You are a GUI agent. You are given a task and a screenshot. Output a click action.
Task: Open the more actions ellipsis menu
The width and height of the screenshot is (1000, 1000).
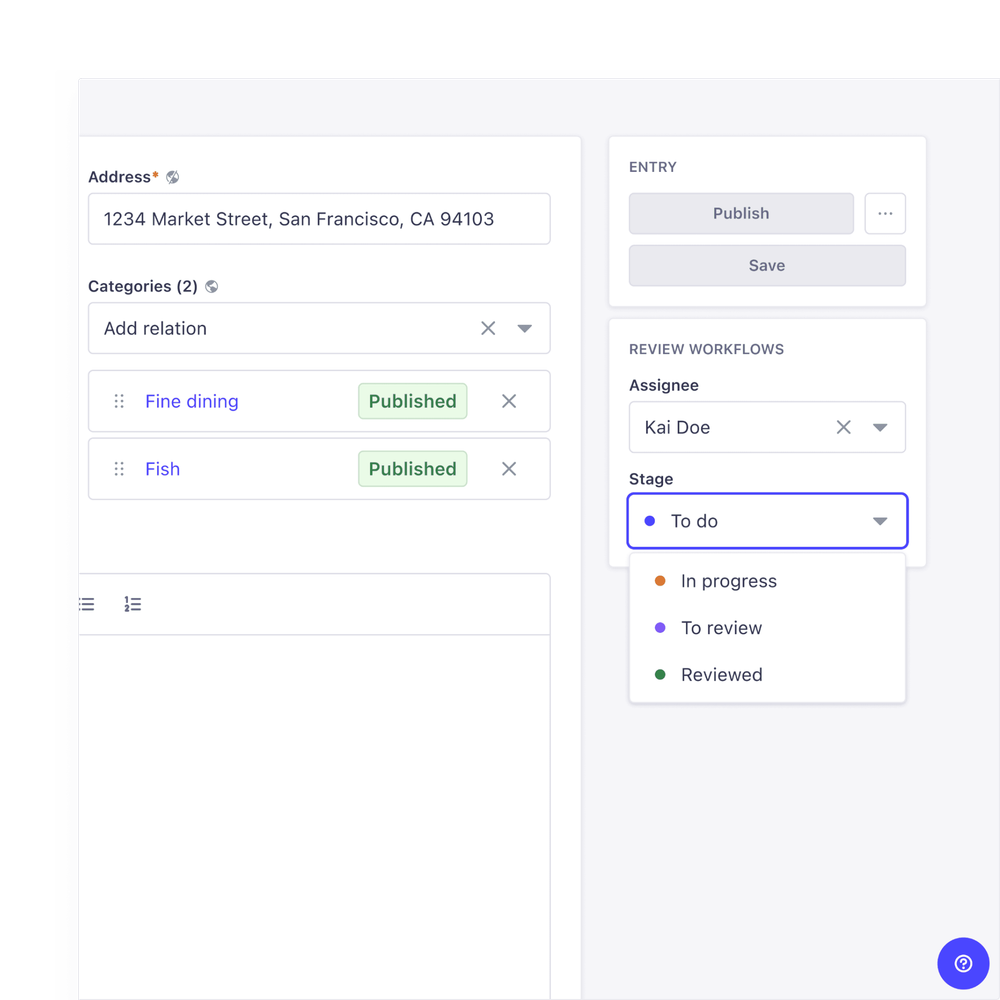coord(885,214)
